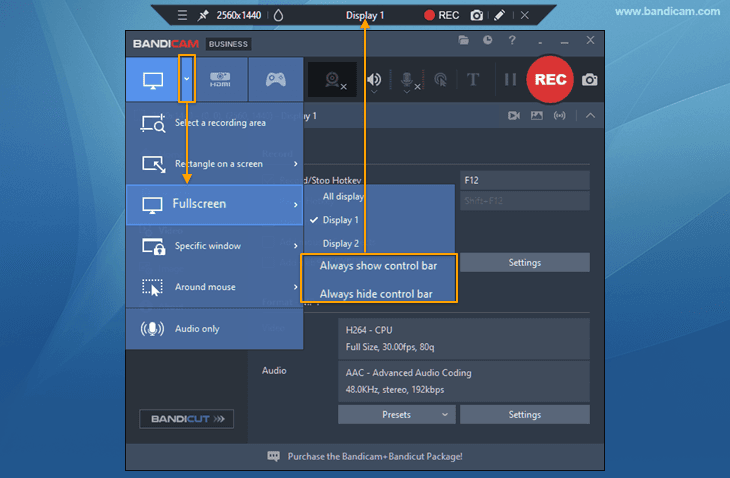Collapse the panel with up chevron
The image size is (730, 478).
click(x=590, y=115)
